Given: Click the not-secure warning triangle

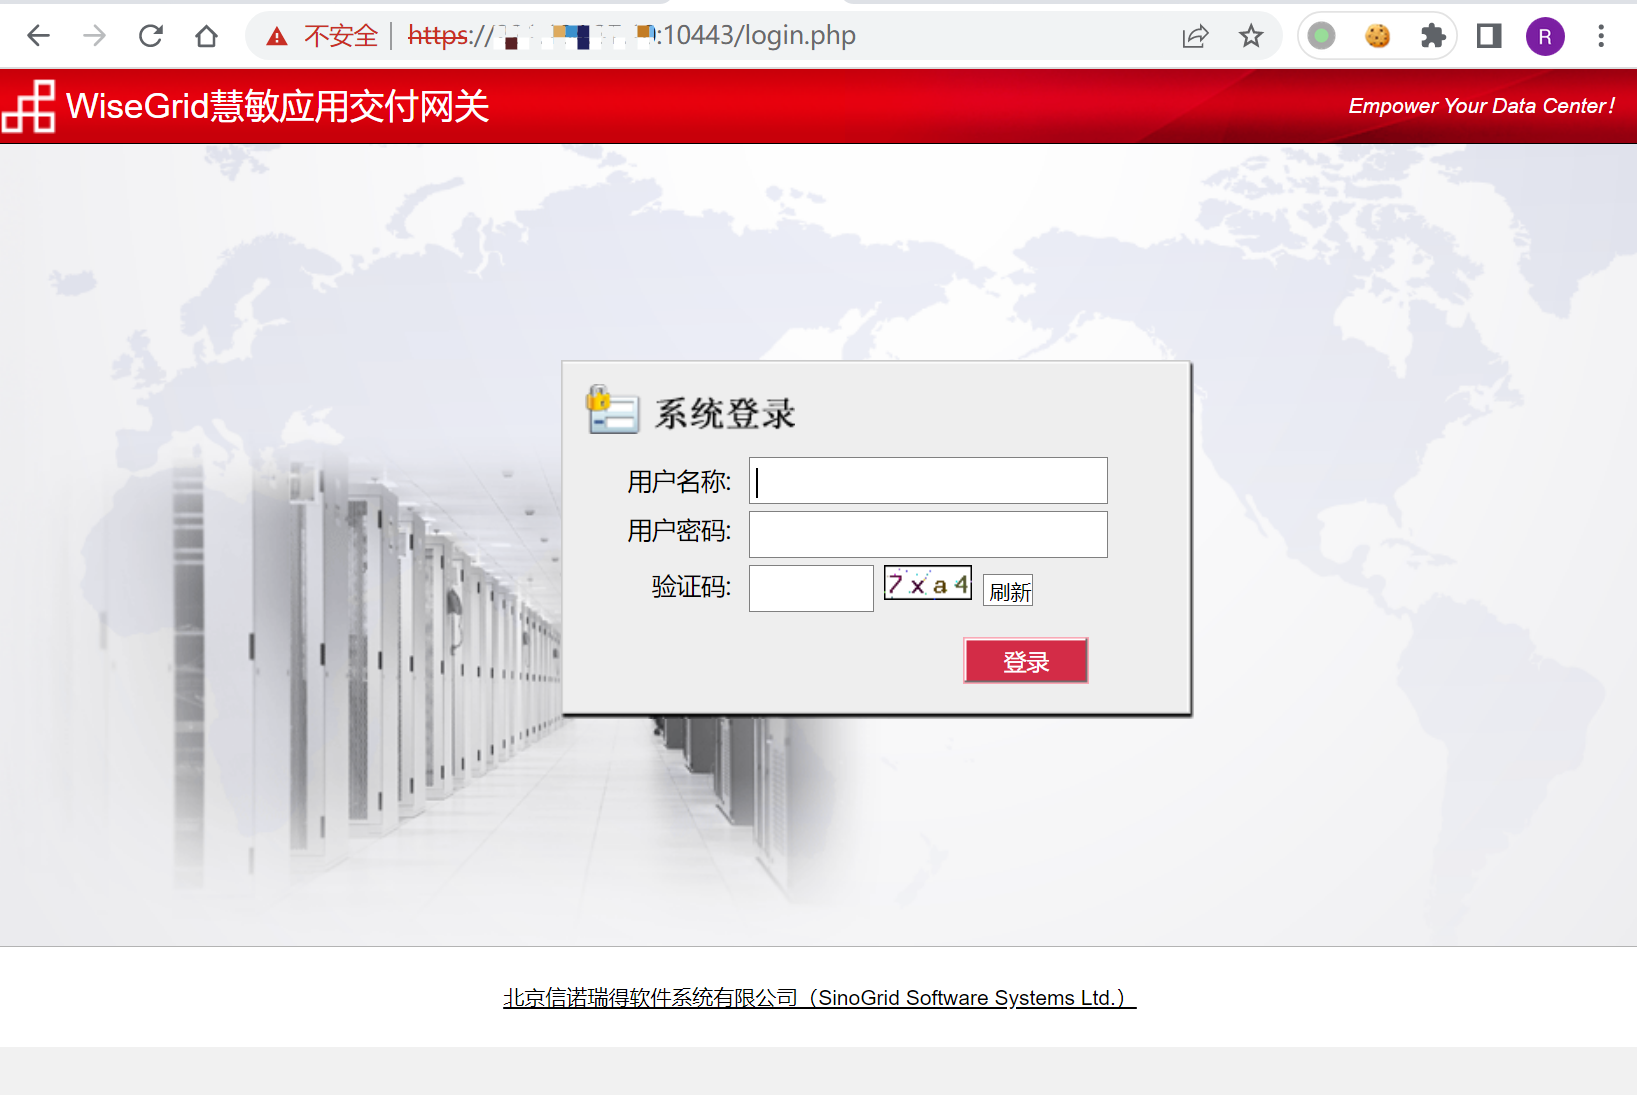Looking at the screenshot, I should pos(277,37).
